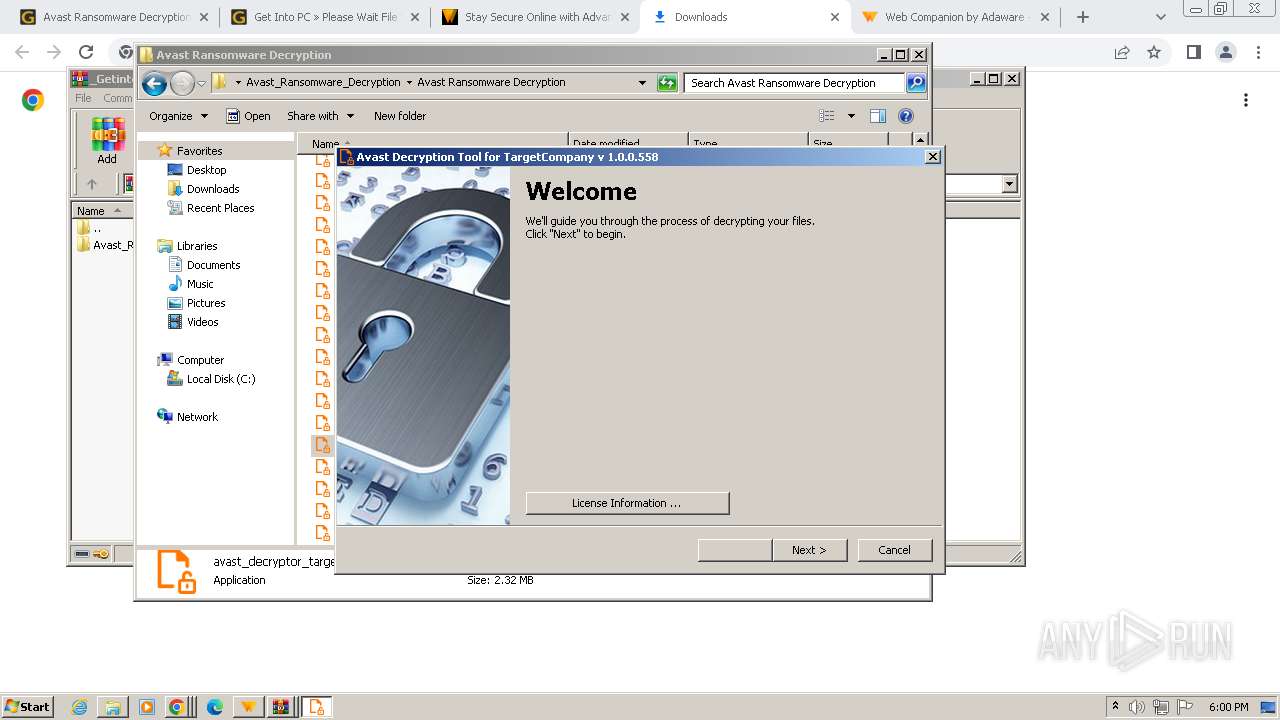Open the Pictures library
The width and height of the screenshot is (1280, 720).
(206, 303)
